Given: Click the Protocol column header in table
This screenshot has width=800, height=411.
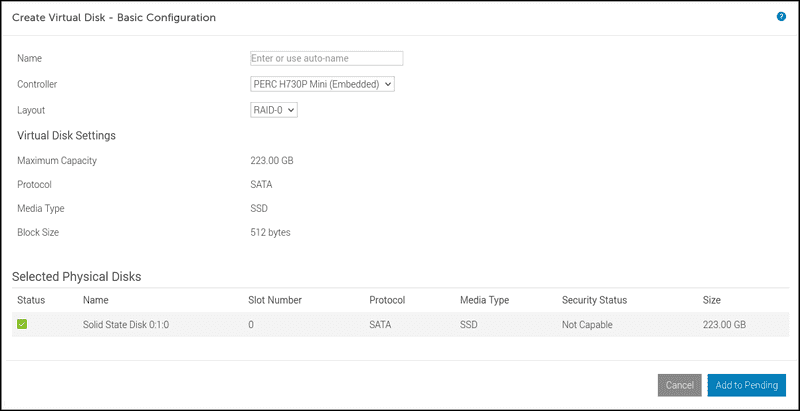Looking at the screenshot, I should pos(388,299).
